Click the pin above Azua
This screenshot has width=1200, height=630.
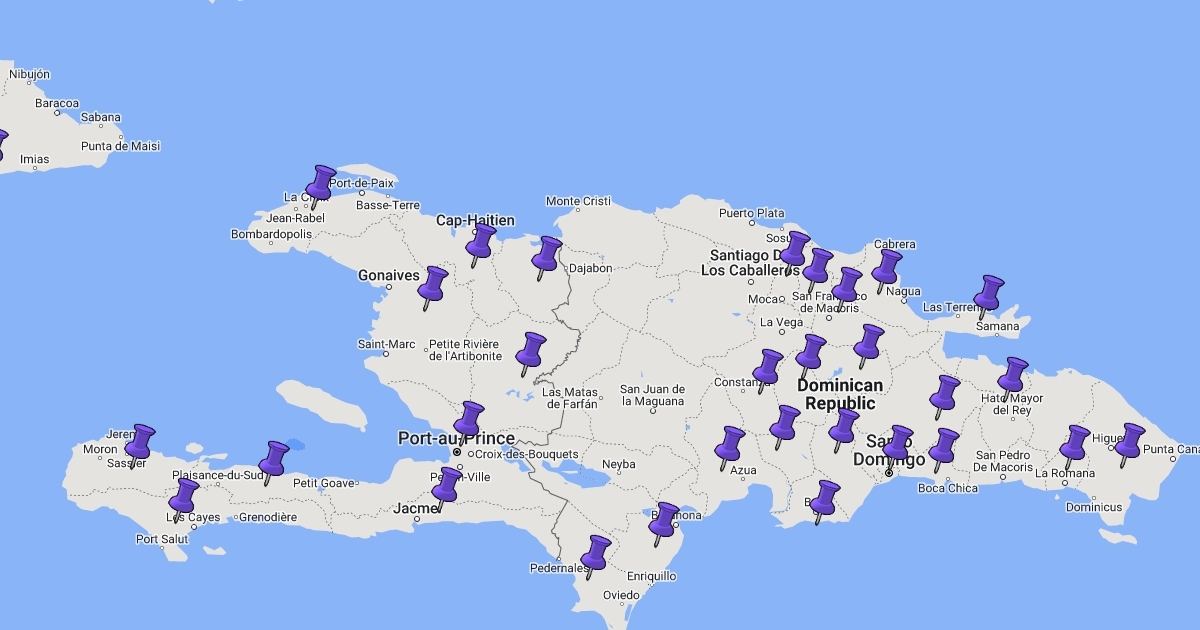click(731, 445)
